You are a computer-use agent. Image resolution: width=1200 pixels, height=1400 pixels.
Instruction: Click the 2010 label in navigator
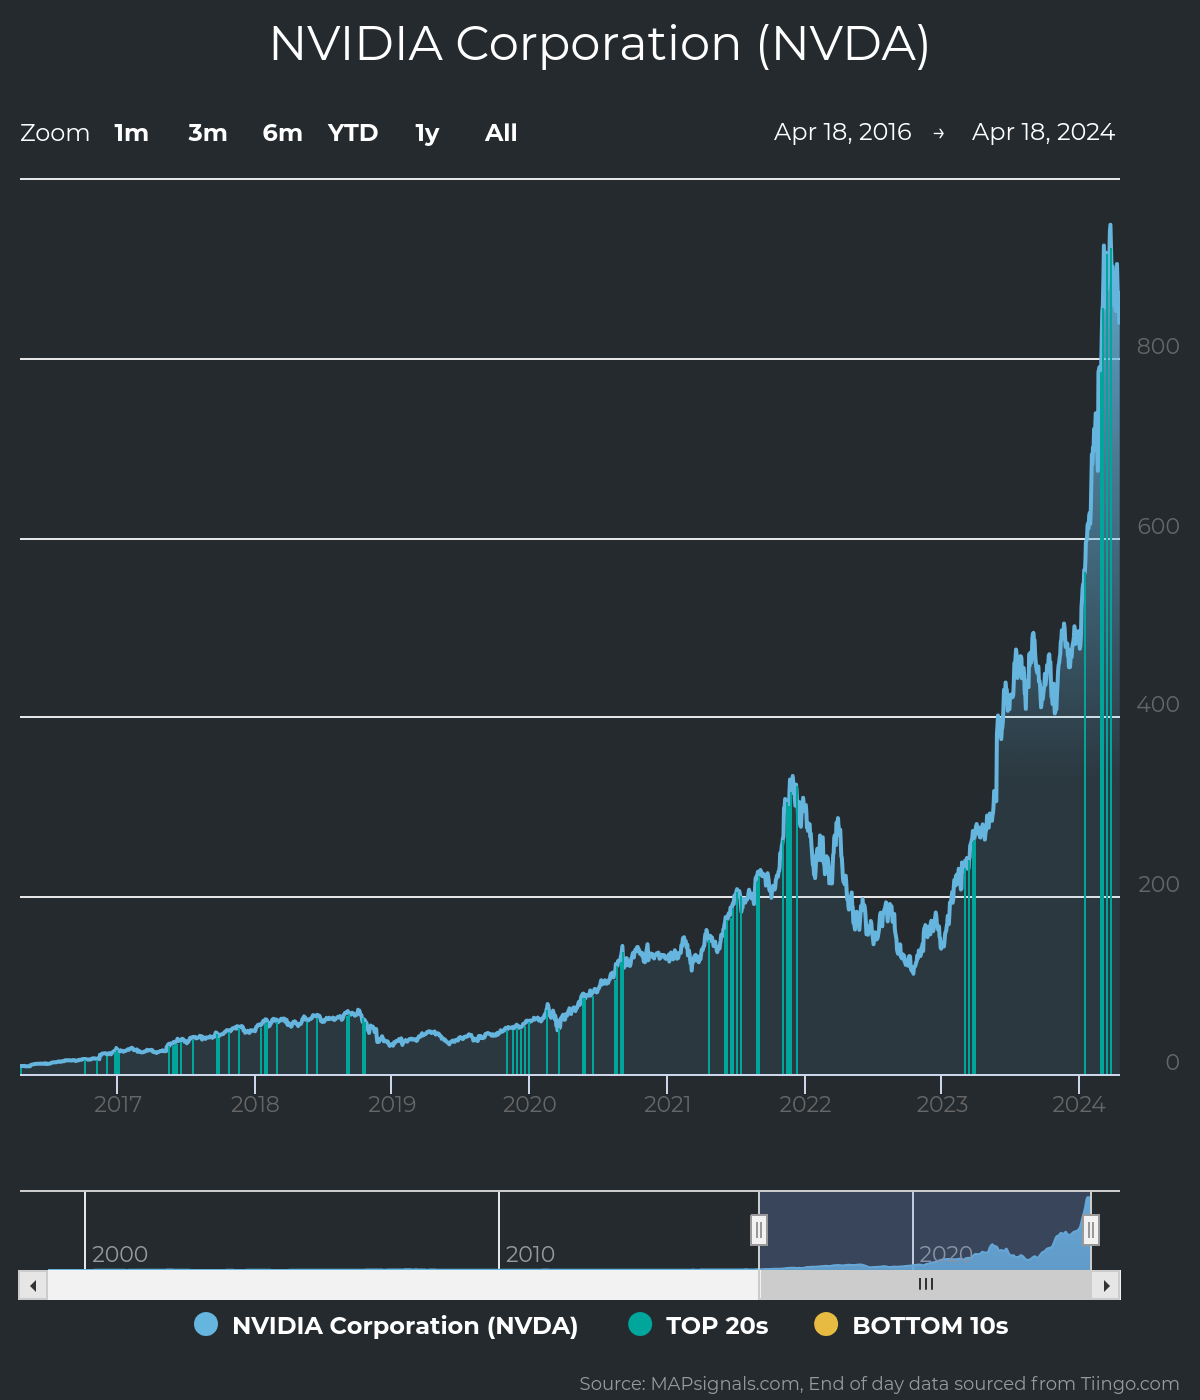530,1254
